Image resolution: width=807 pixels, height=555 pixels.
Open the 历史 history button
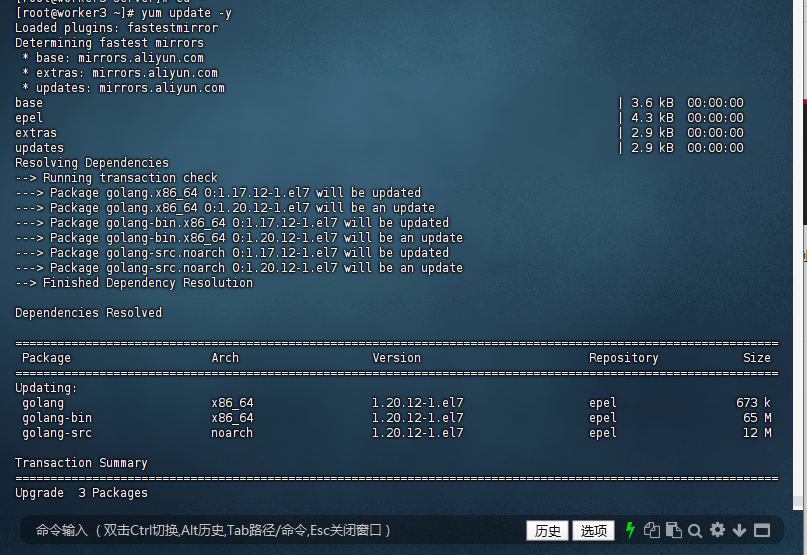tap(547, 530)
